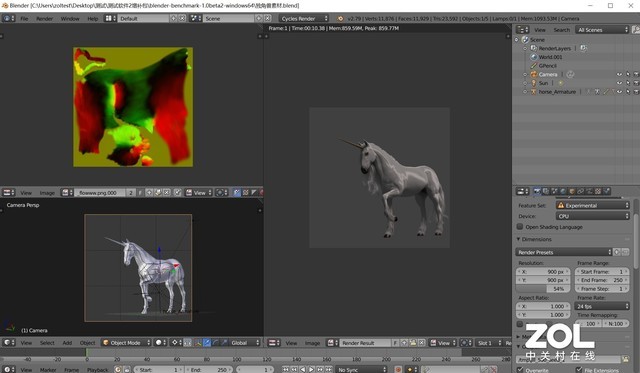Browse output path folder icon

[x=625, y=359]
